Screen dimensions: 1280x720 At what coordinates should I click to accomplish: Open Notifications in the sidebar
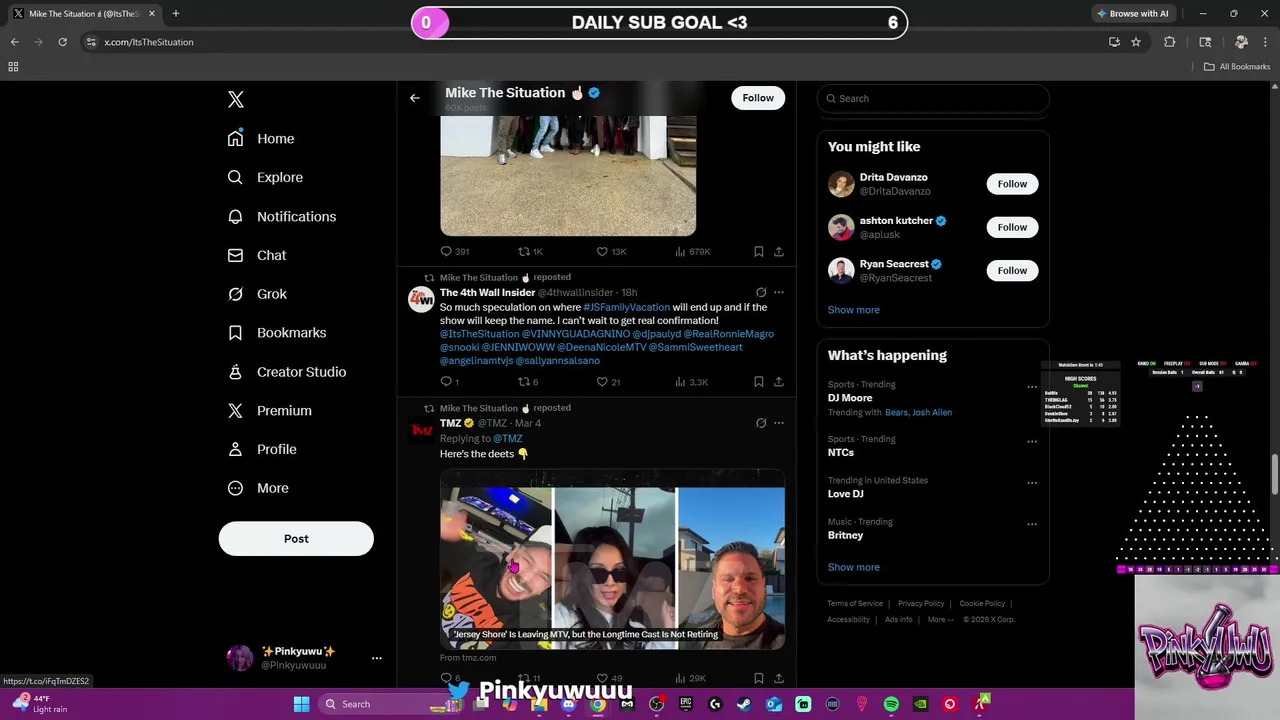tap(282, 216)
